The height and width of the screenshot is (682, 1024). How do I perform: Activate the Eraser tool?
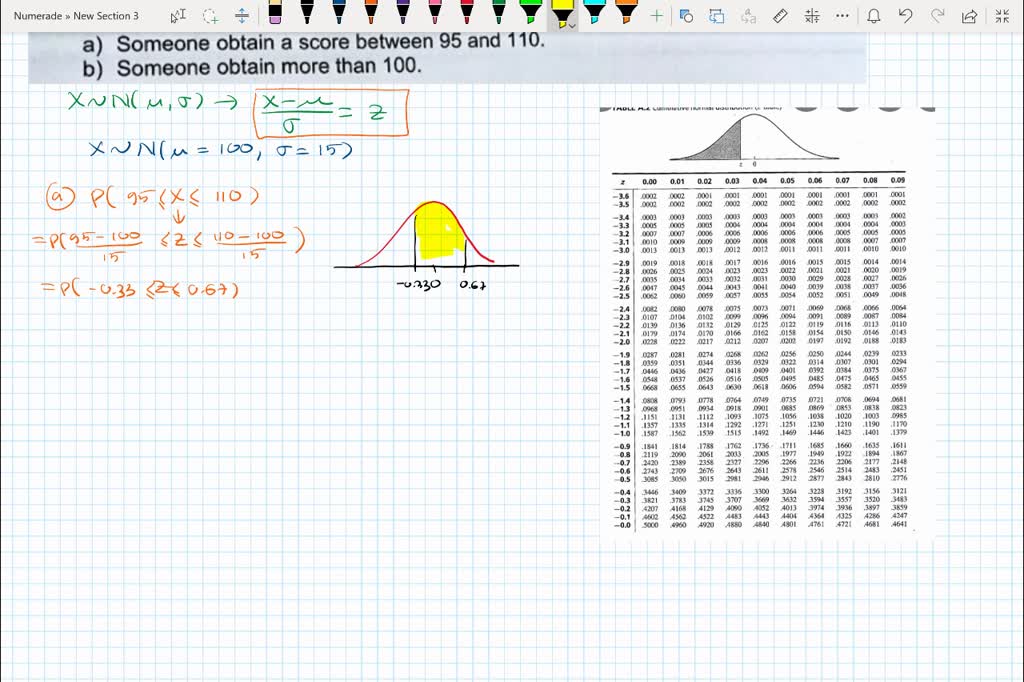point(275,17)
